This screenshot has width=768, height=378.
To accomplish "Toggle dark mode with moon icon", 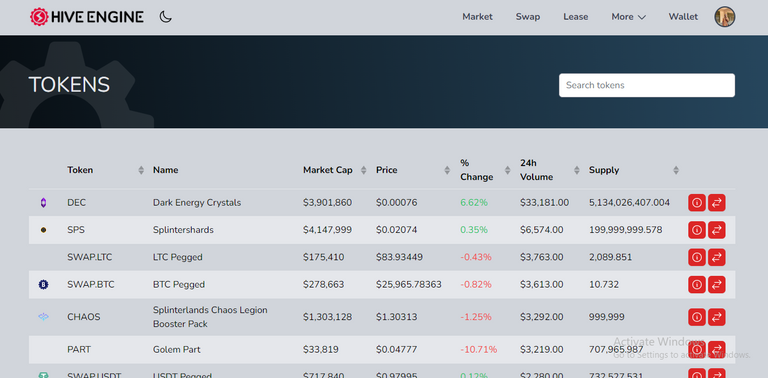I will [166, 17].
